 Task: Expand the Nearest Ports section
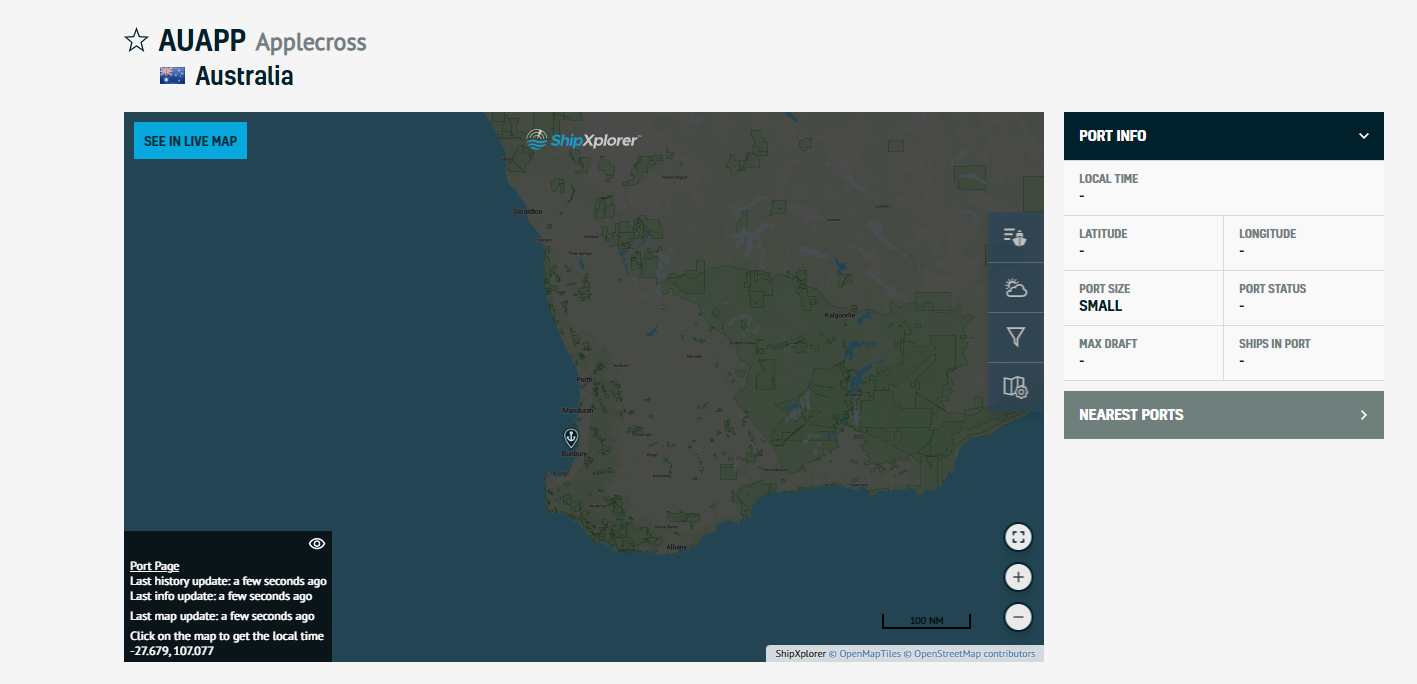[x=1224, y=415]
